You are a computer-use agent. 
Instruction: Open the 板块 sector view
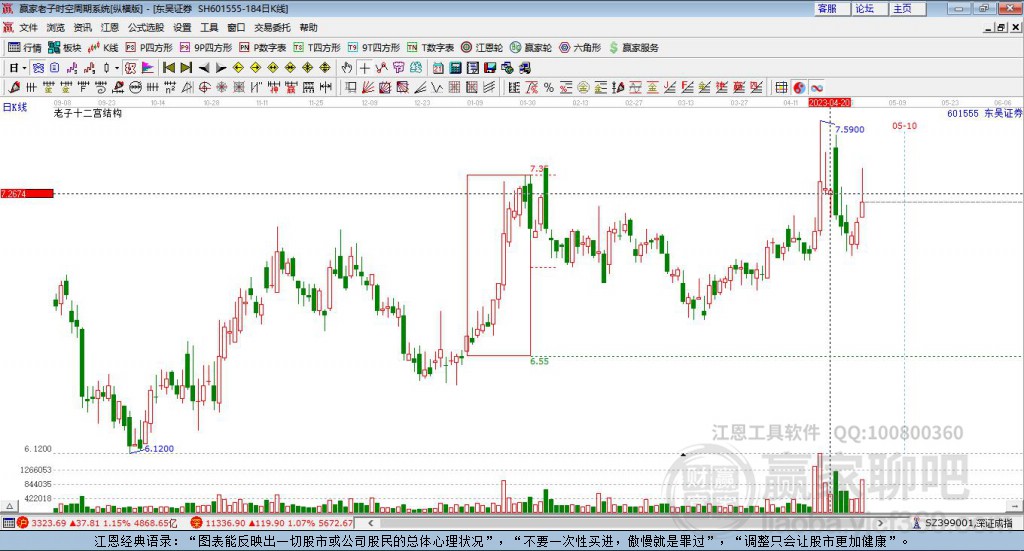click(65, 48)
